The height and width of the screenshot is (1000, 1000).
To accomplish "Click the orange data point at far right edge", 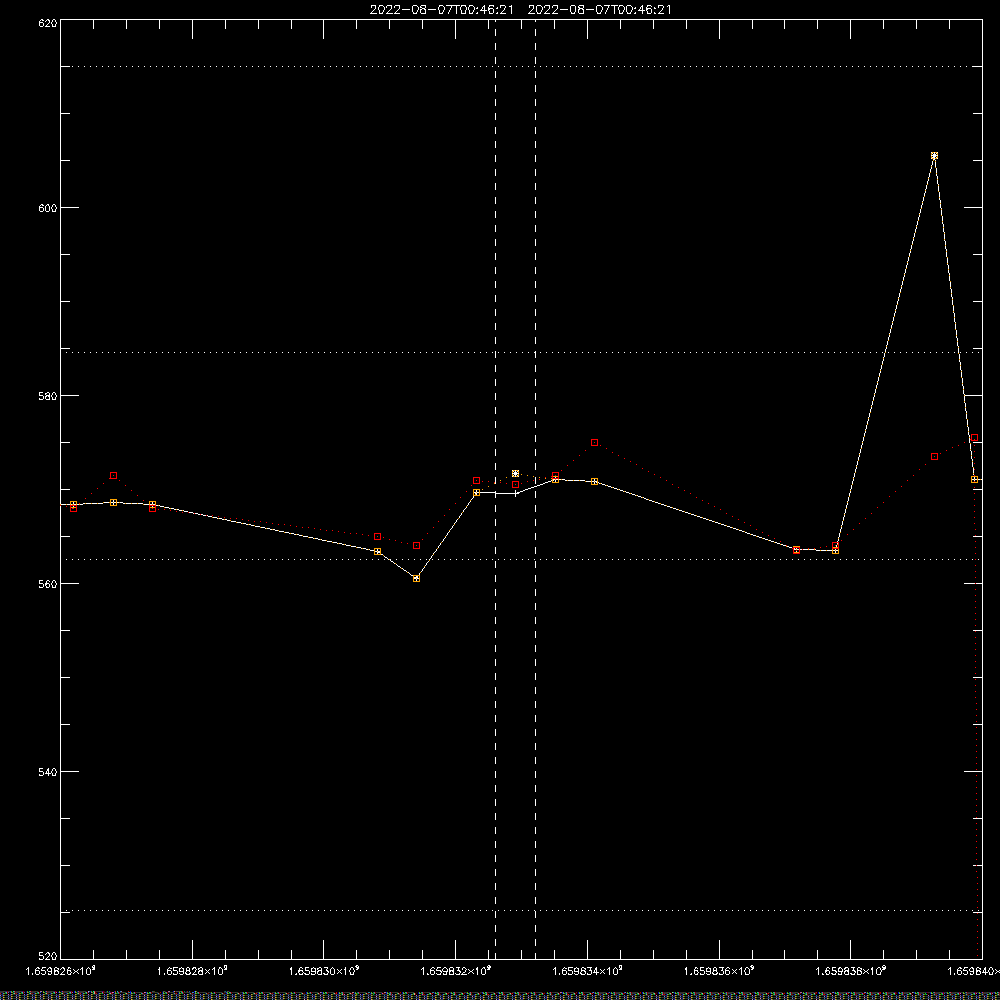I will pos(974,480).
